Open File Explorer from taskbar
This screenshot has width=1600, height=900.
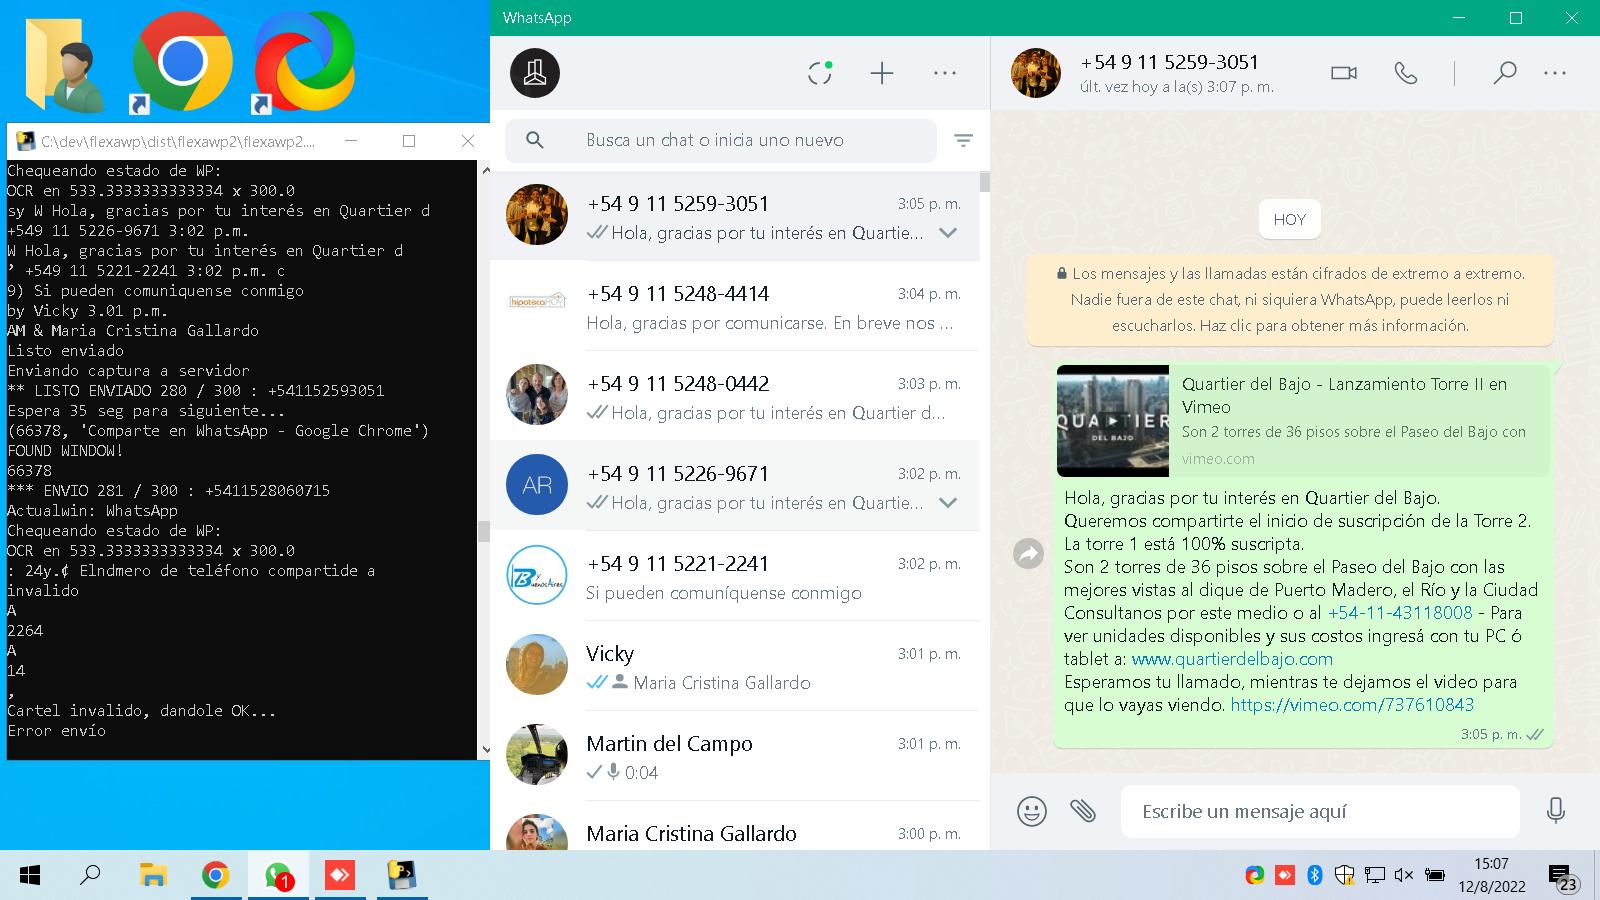coord(153,876)
